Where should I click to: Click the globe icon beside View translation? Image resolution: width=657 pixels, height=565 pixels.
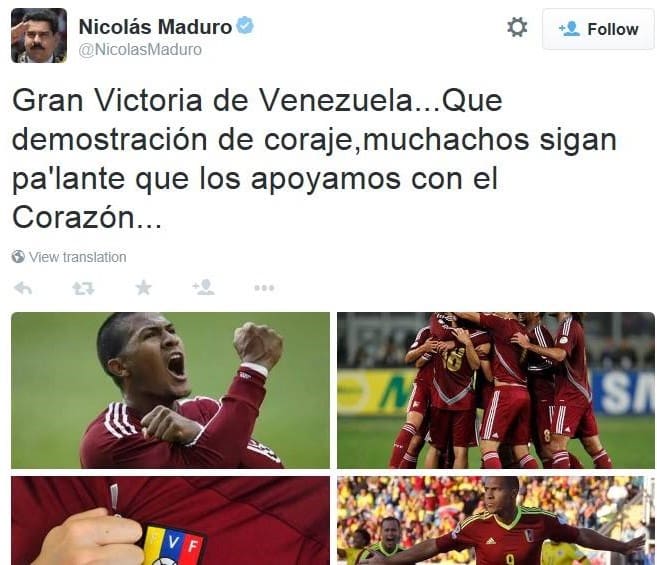pyautogui.click(x=18, y=257)
